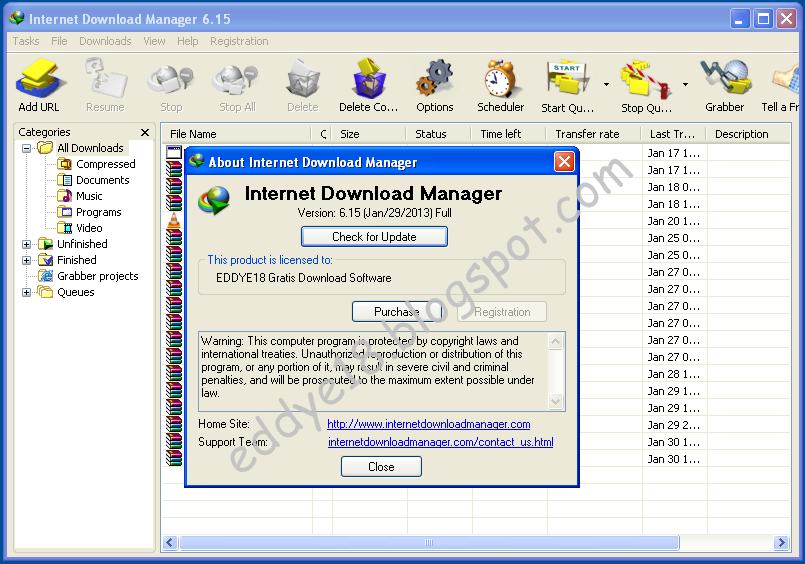Select the Jan 29 2... download row
Screen dimensions: 805x564
pyautogui.click(x=477, y=425)
